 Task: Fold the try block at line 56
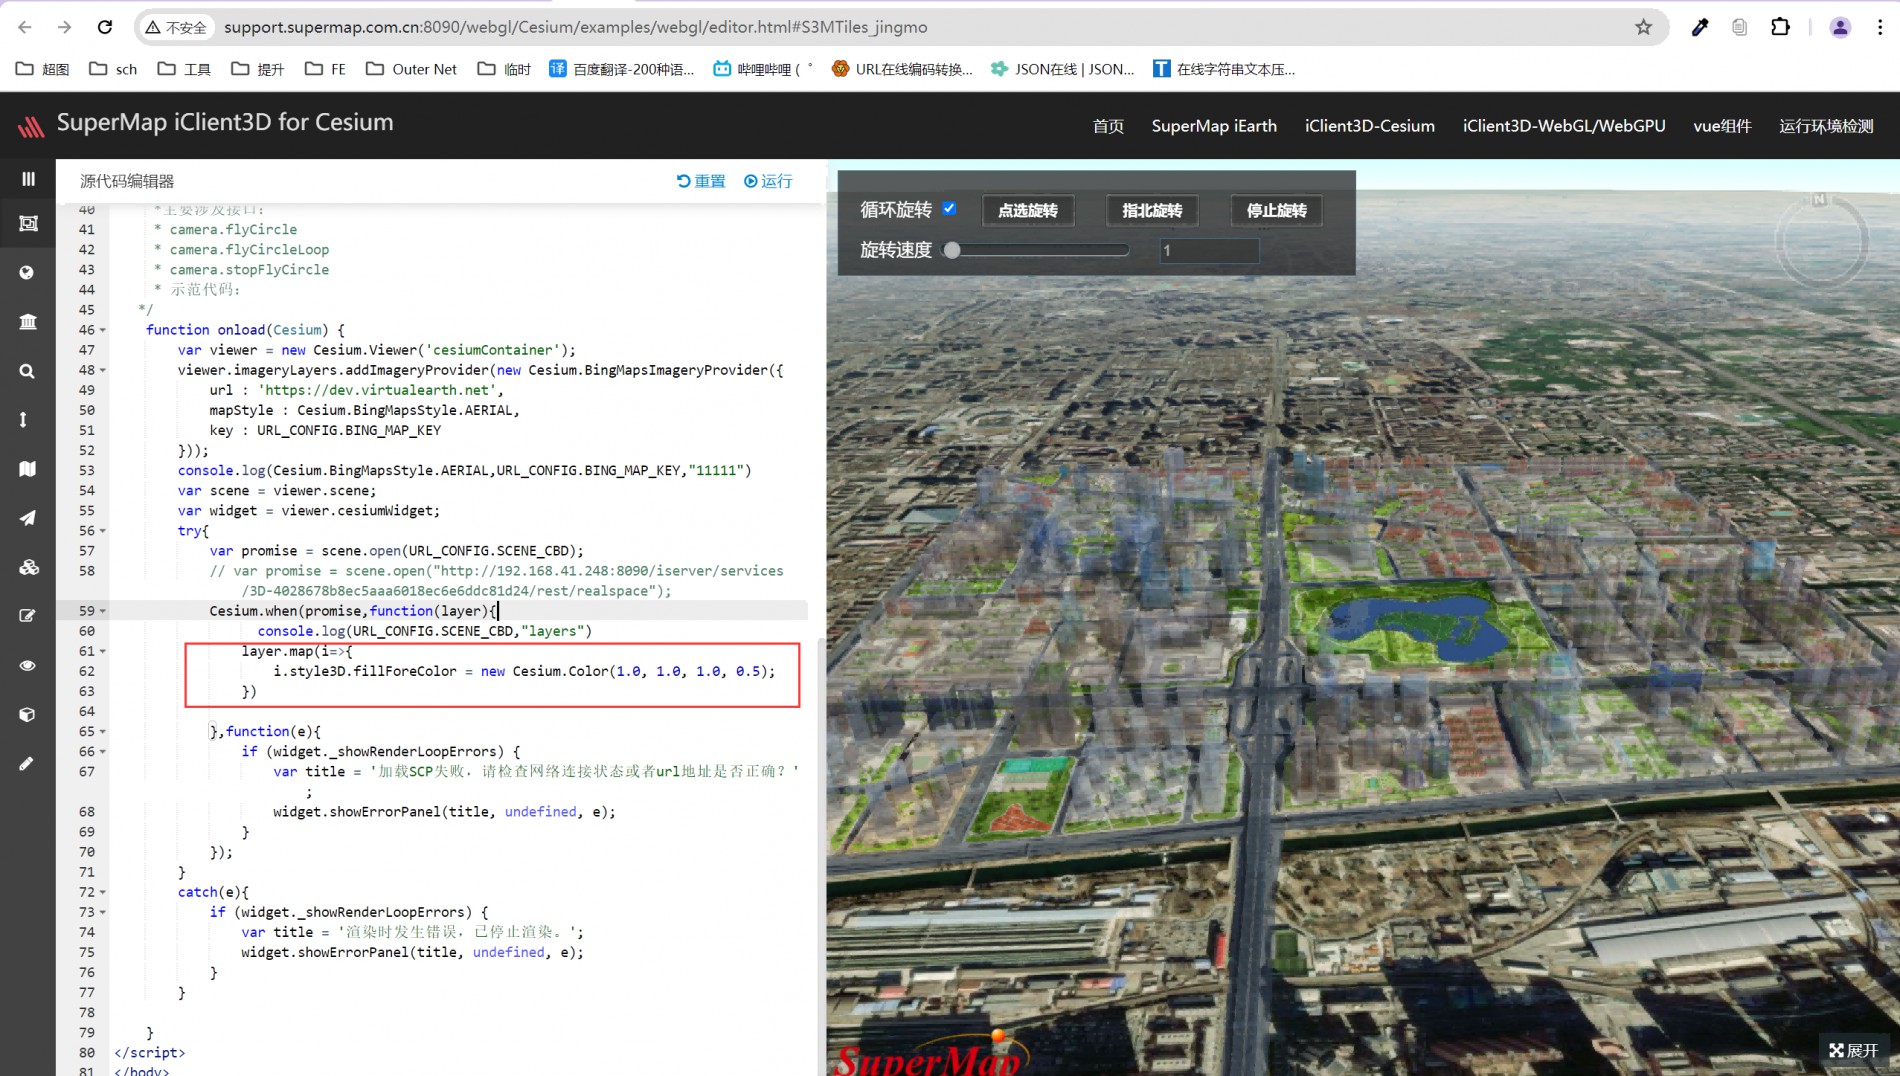point(102,531)
